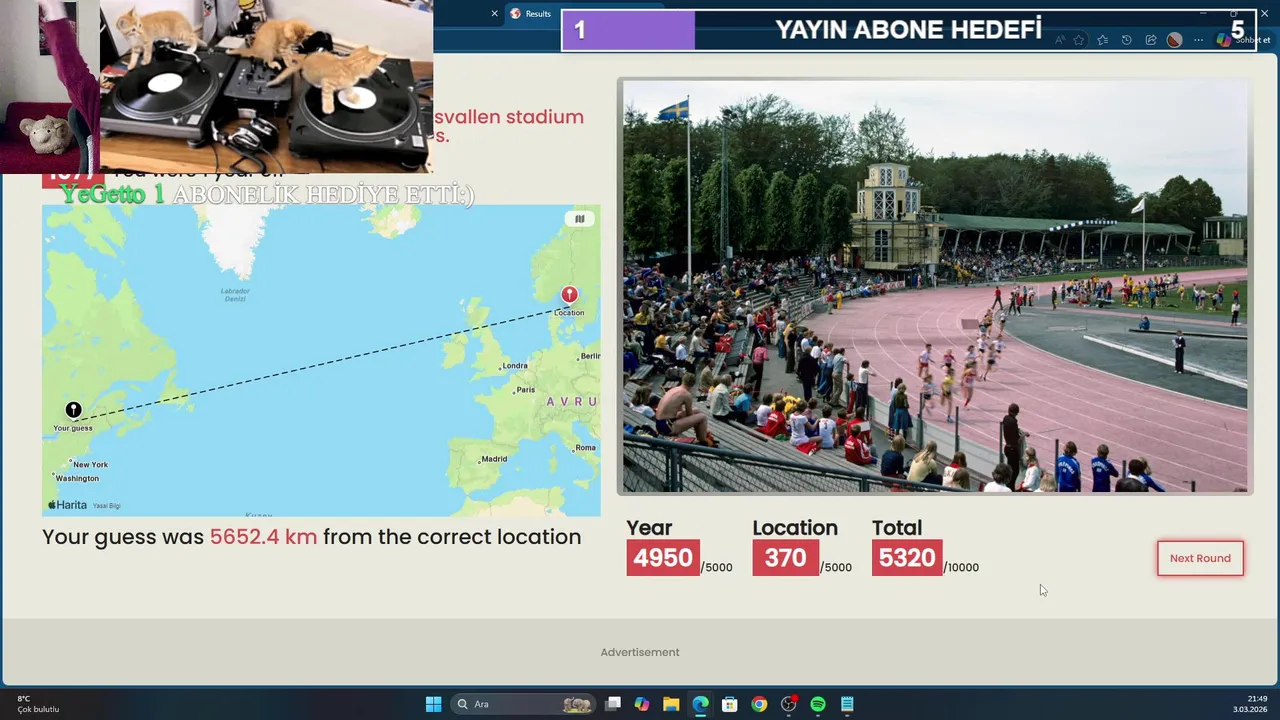The image size is (1280, 720).
Task: Click the New York label on map
Action: pos(90,465)
